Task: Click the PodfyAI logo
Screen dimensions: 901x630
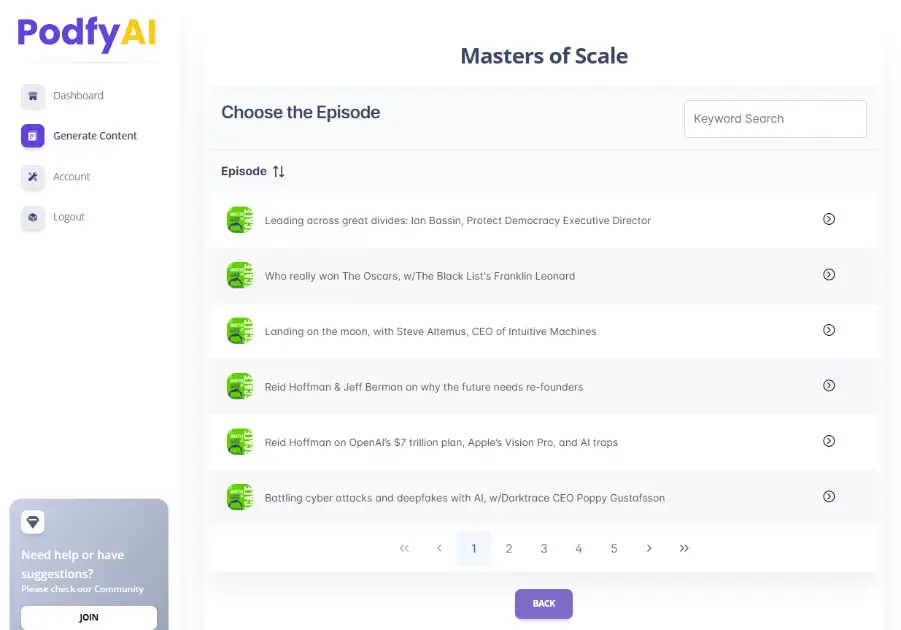Action: 86,35
